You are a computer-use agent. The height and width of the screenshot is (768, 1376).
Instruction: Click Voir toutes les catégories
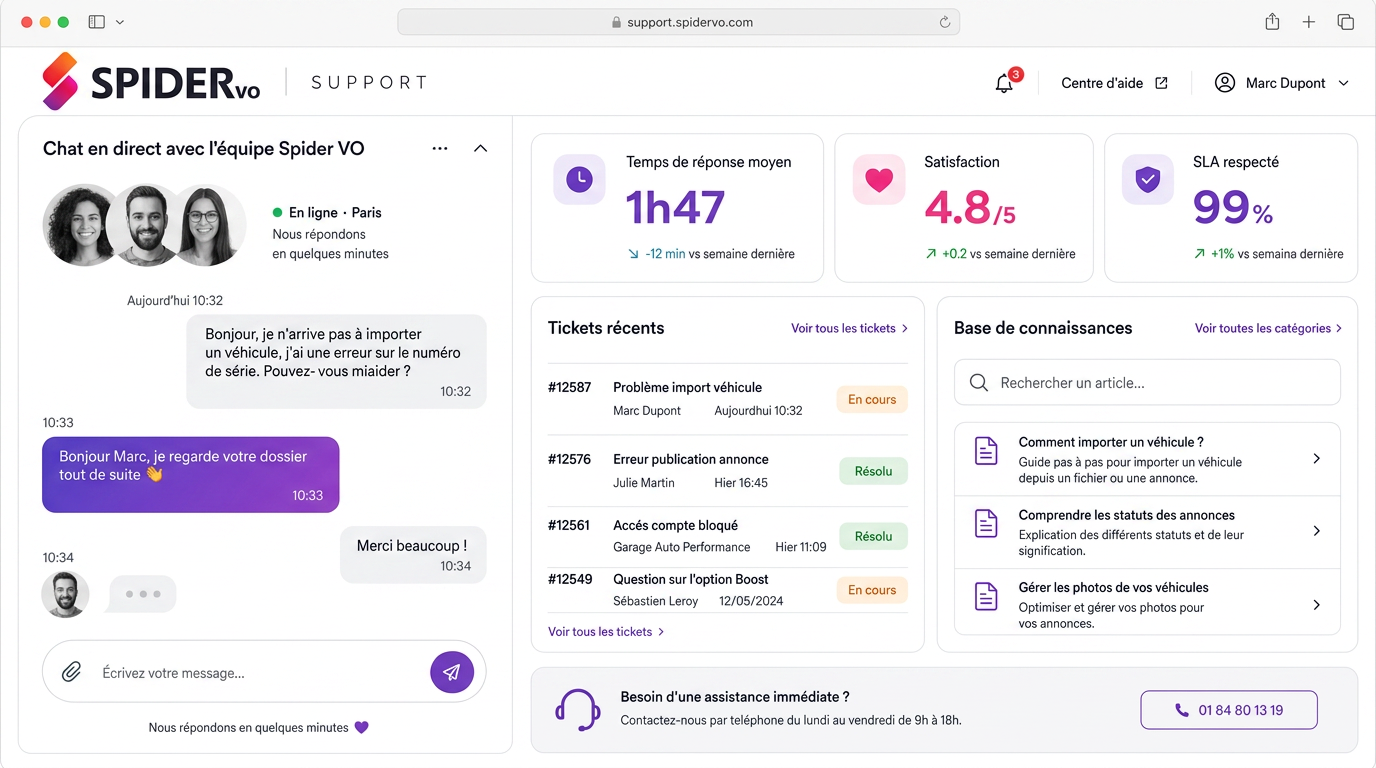click(1268, 328)
